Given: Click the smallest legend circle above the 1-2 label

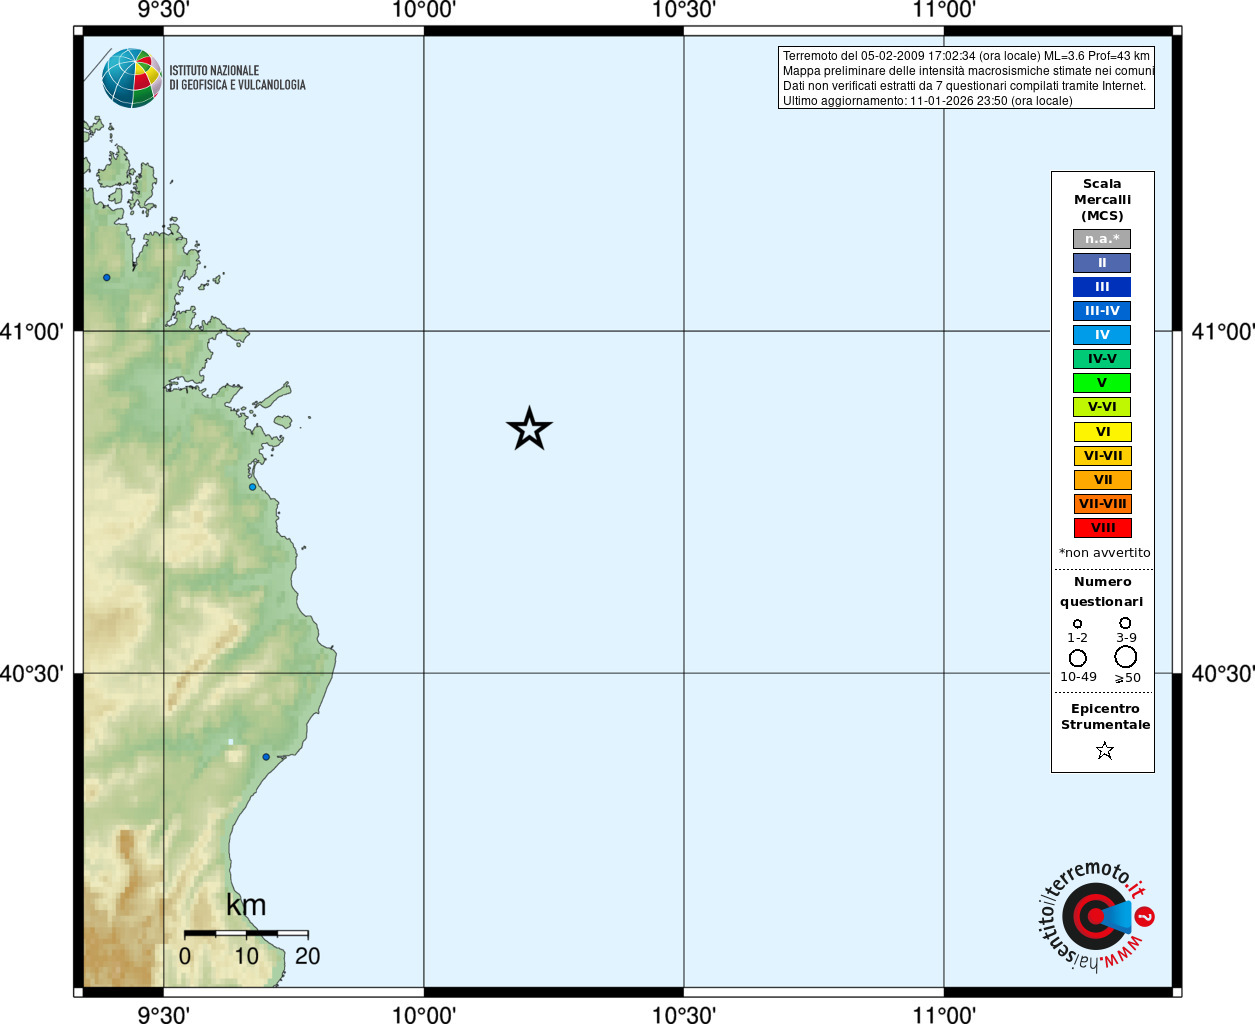Looking at the screenshot, I should tap(1077, 624).
